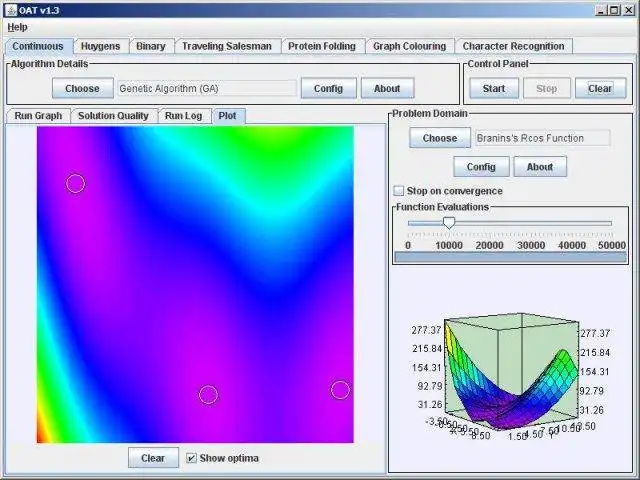
Task: Go to the Protein Folding tab
Action: coord(322,46)
